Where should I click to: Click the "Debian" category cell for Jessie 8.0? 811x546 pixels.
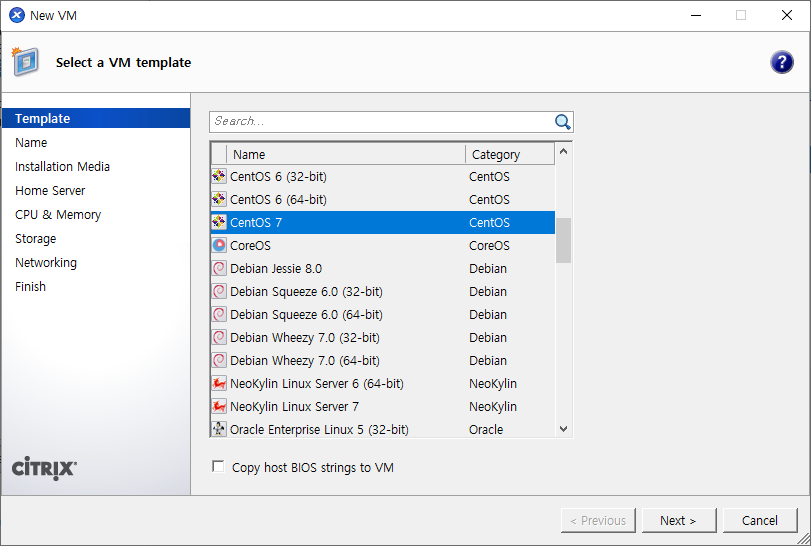(488, 268)
